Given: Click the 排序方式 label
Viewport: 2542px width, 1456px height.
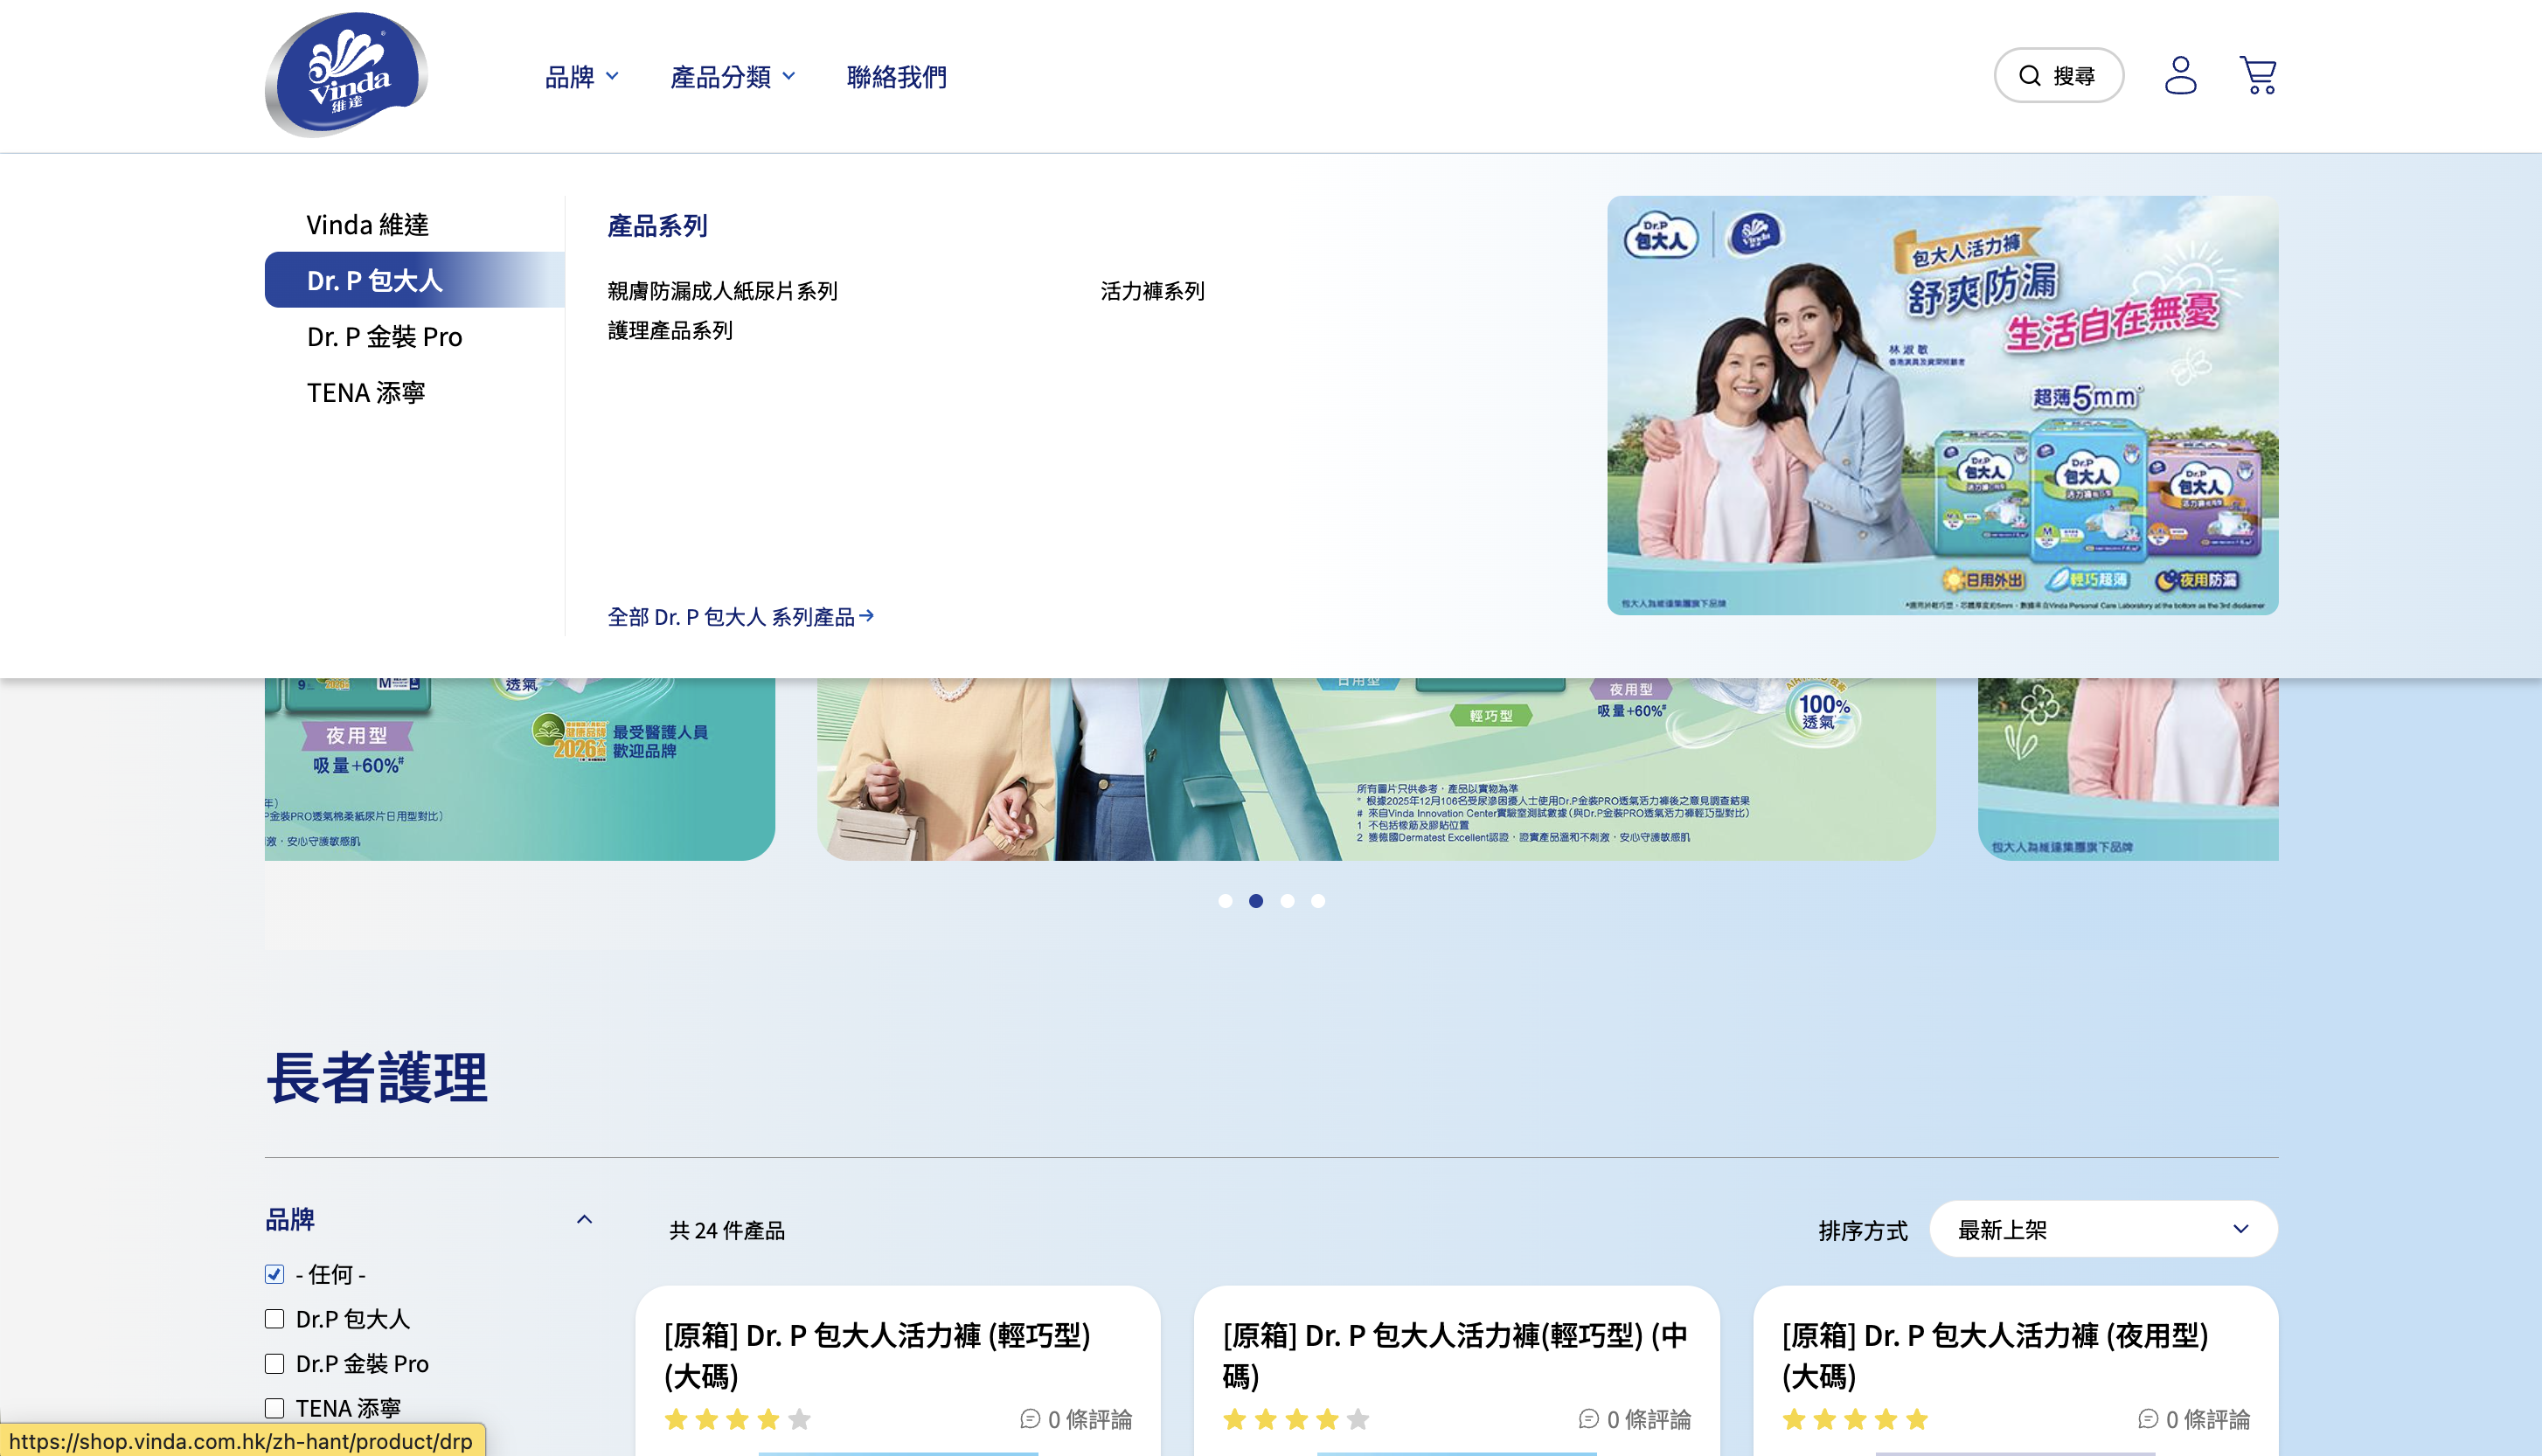Looking at the screenshot, I should click(1863, 1230).
